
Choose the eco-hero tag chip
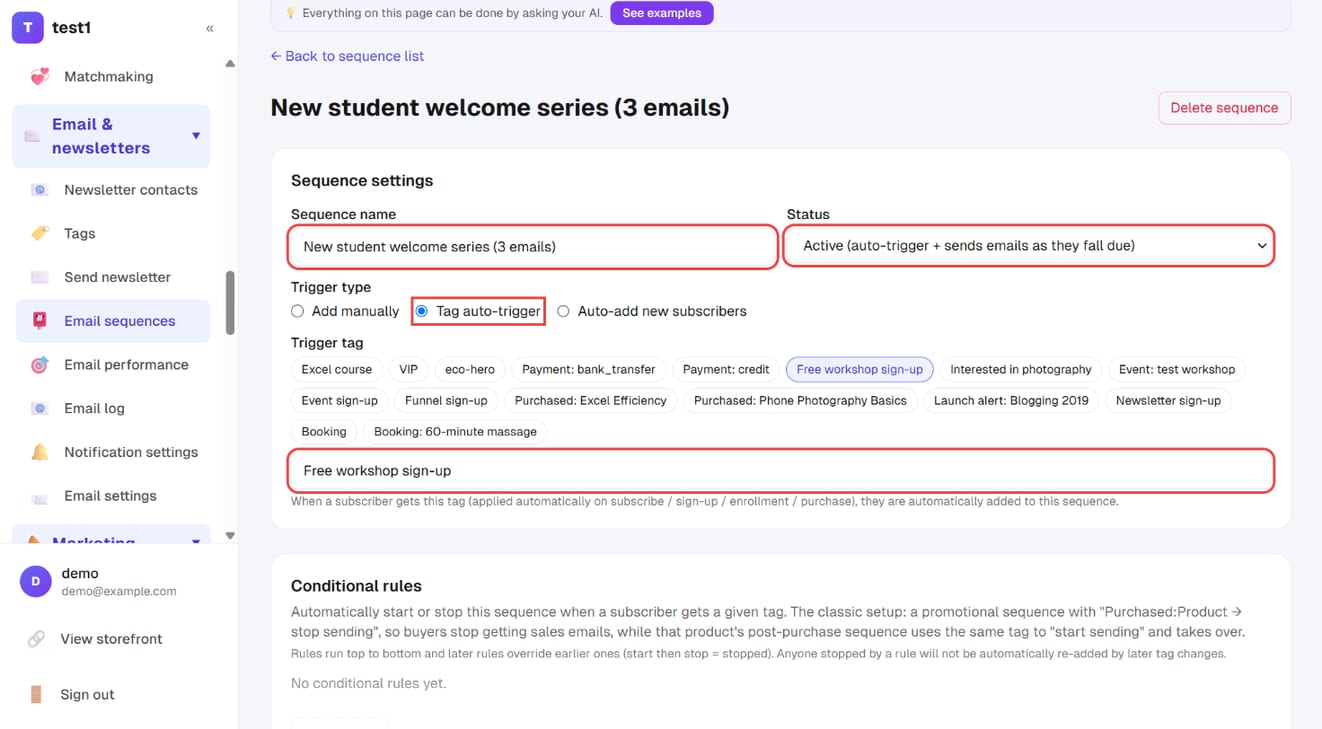470,369
